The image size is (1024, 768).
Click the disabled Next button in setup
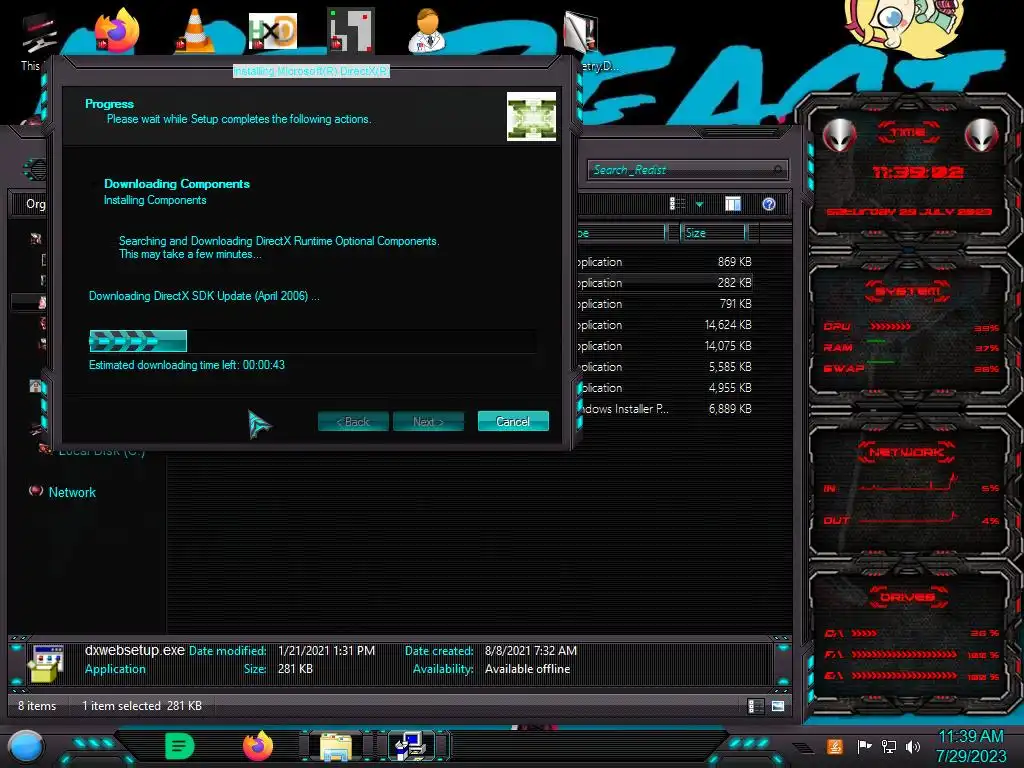[428, 421]
